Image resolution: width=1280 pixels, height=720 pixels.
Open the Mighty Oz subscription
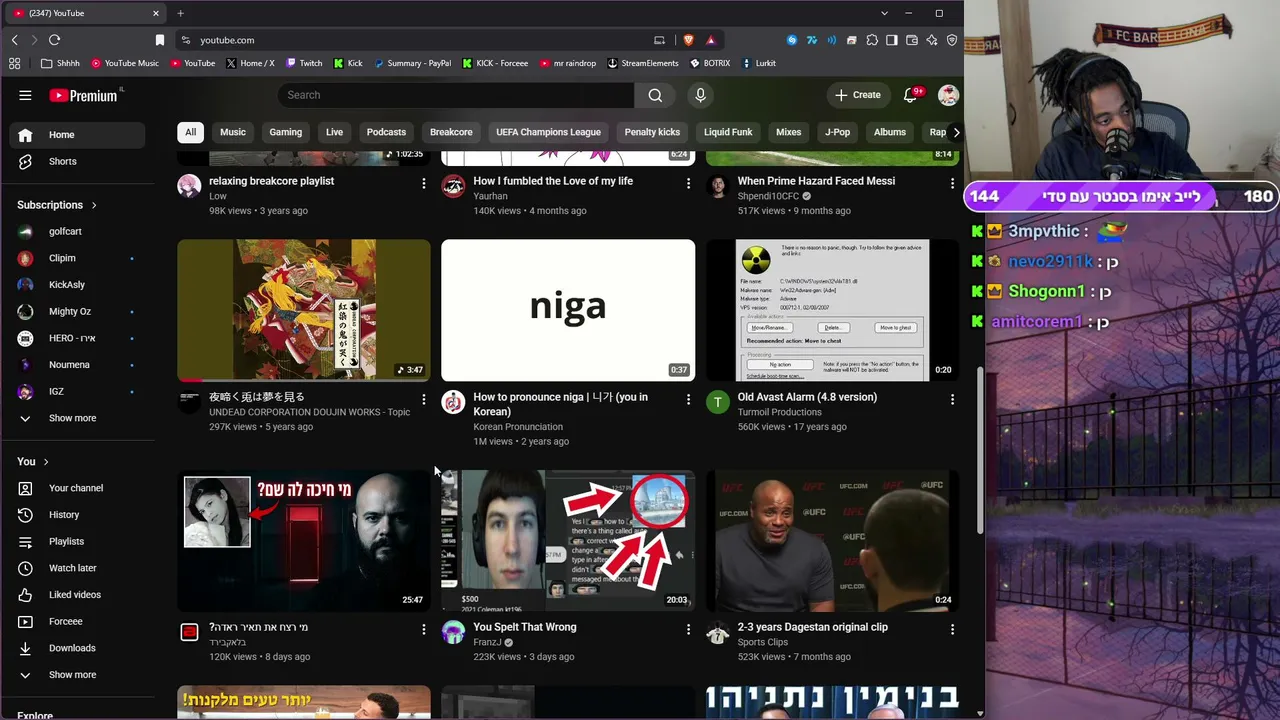[78, 311]
